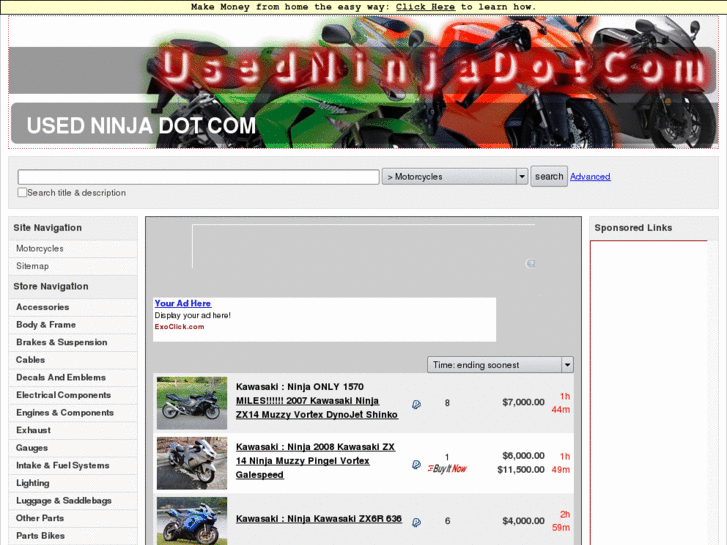This screenshot has height=545, width=727.
Task: Open the Time: ending soonest sort dropdown
Action: [x=500, y=365]
